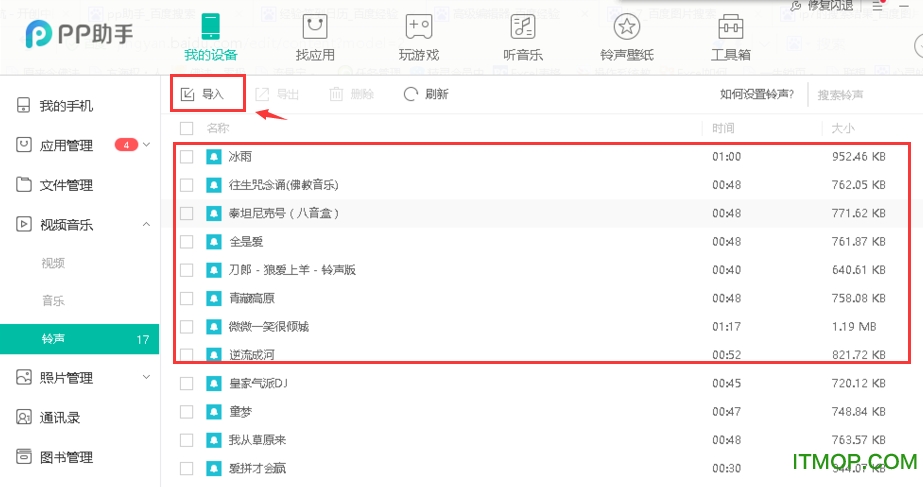
Task: Sort by 大小 column header
Action: [843, 128]
